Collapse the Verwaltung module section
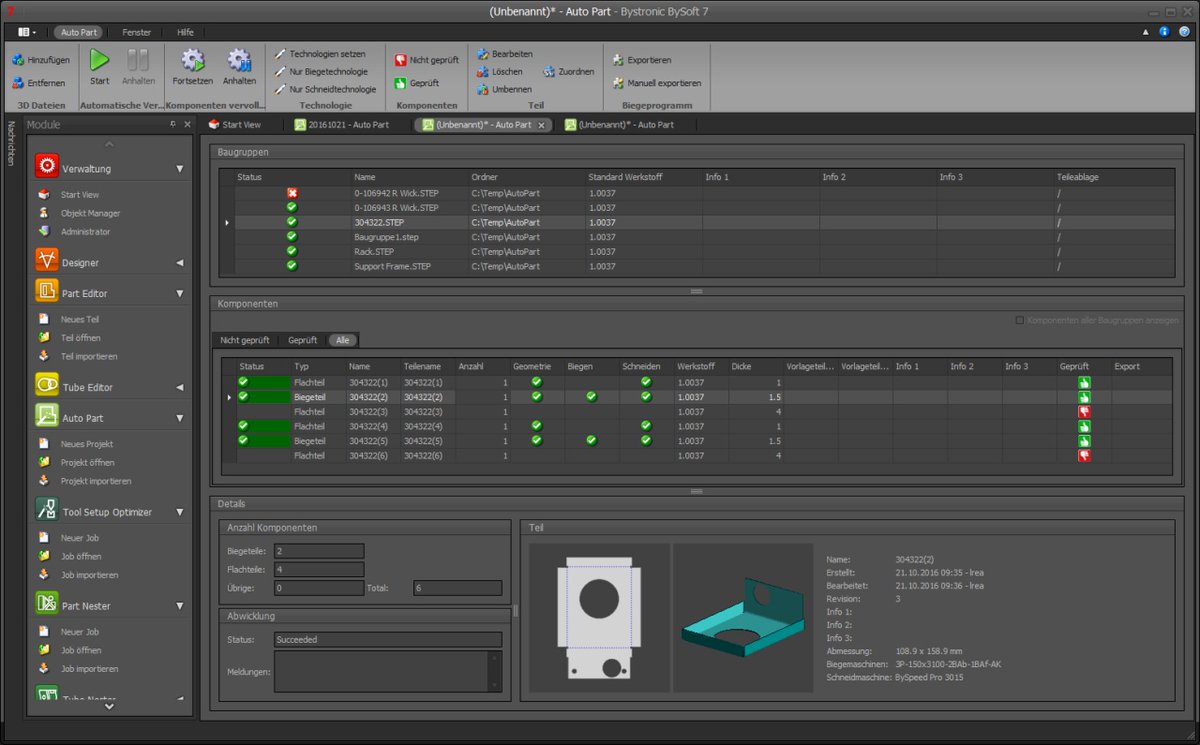The width and height of the screenshot is (1200, 745). pos(180,169)
